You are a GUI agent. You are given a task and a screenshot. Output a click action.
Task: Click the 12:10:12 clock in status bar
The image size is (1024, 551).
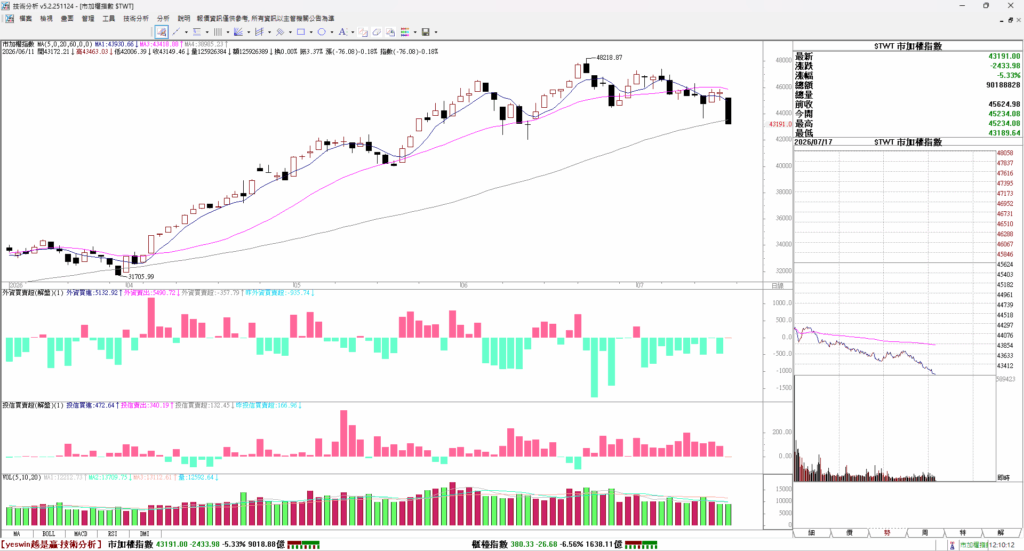point(1002,545)
